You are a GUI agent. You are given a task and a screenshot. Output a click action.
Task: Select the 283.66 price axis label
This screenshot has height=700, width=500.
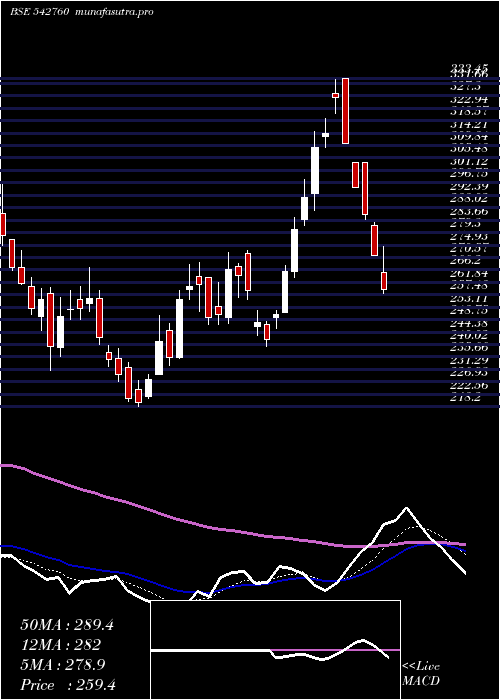pyautogui.click(x=469, y=211)
